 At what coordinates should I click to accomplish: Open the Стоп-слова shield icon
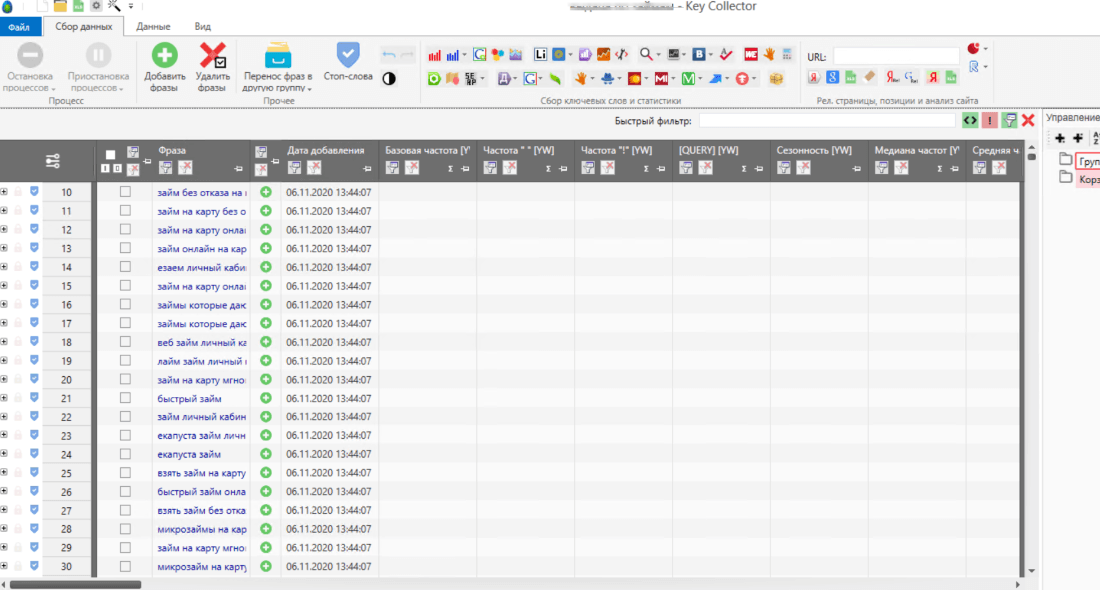(x=348, y=55)
